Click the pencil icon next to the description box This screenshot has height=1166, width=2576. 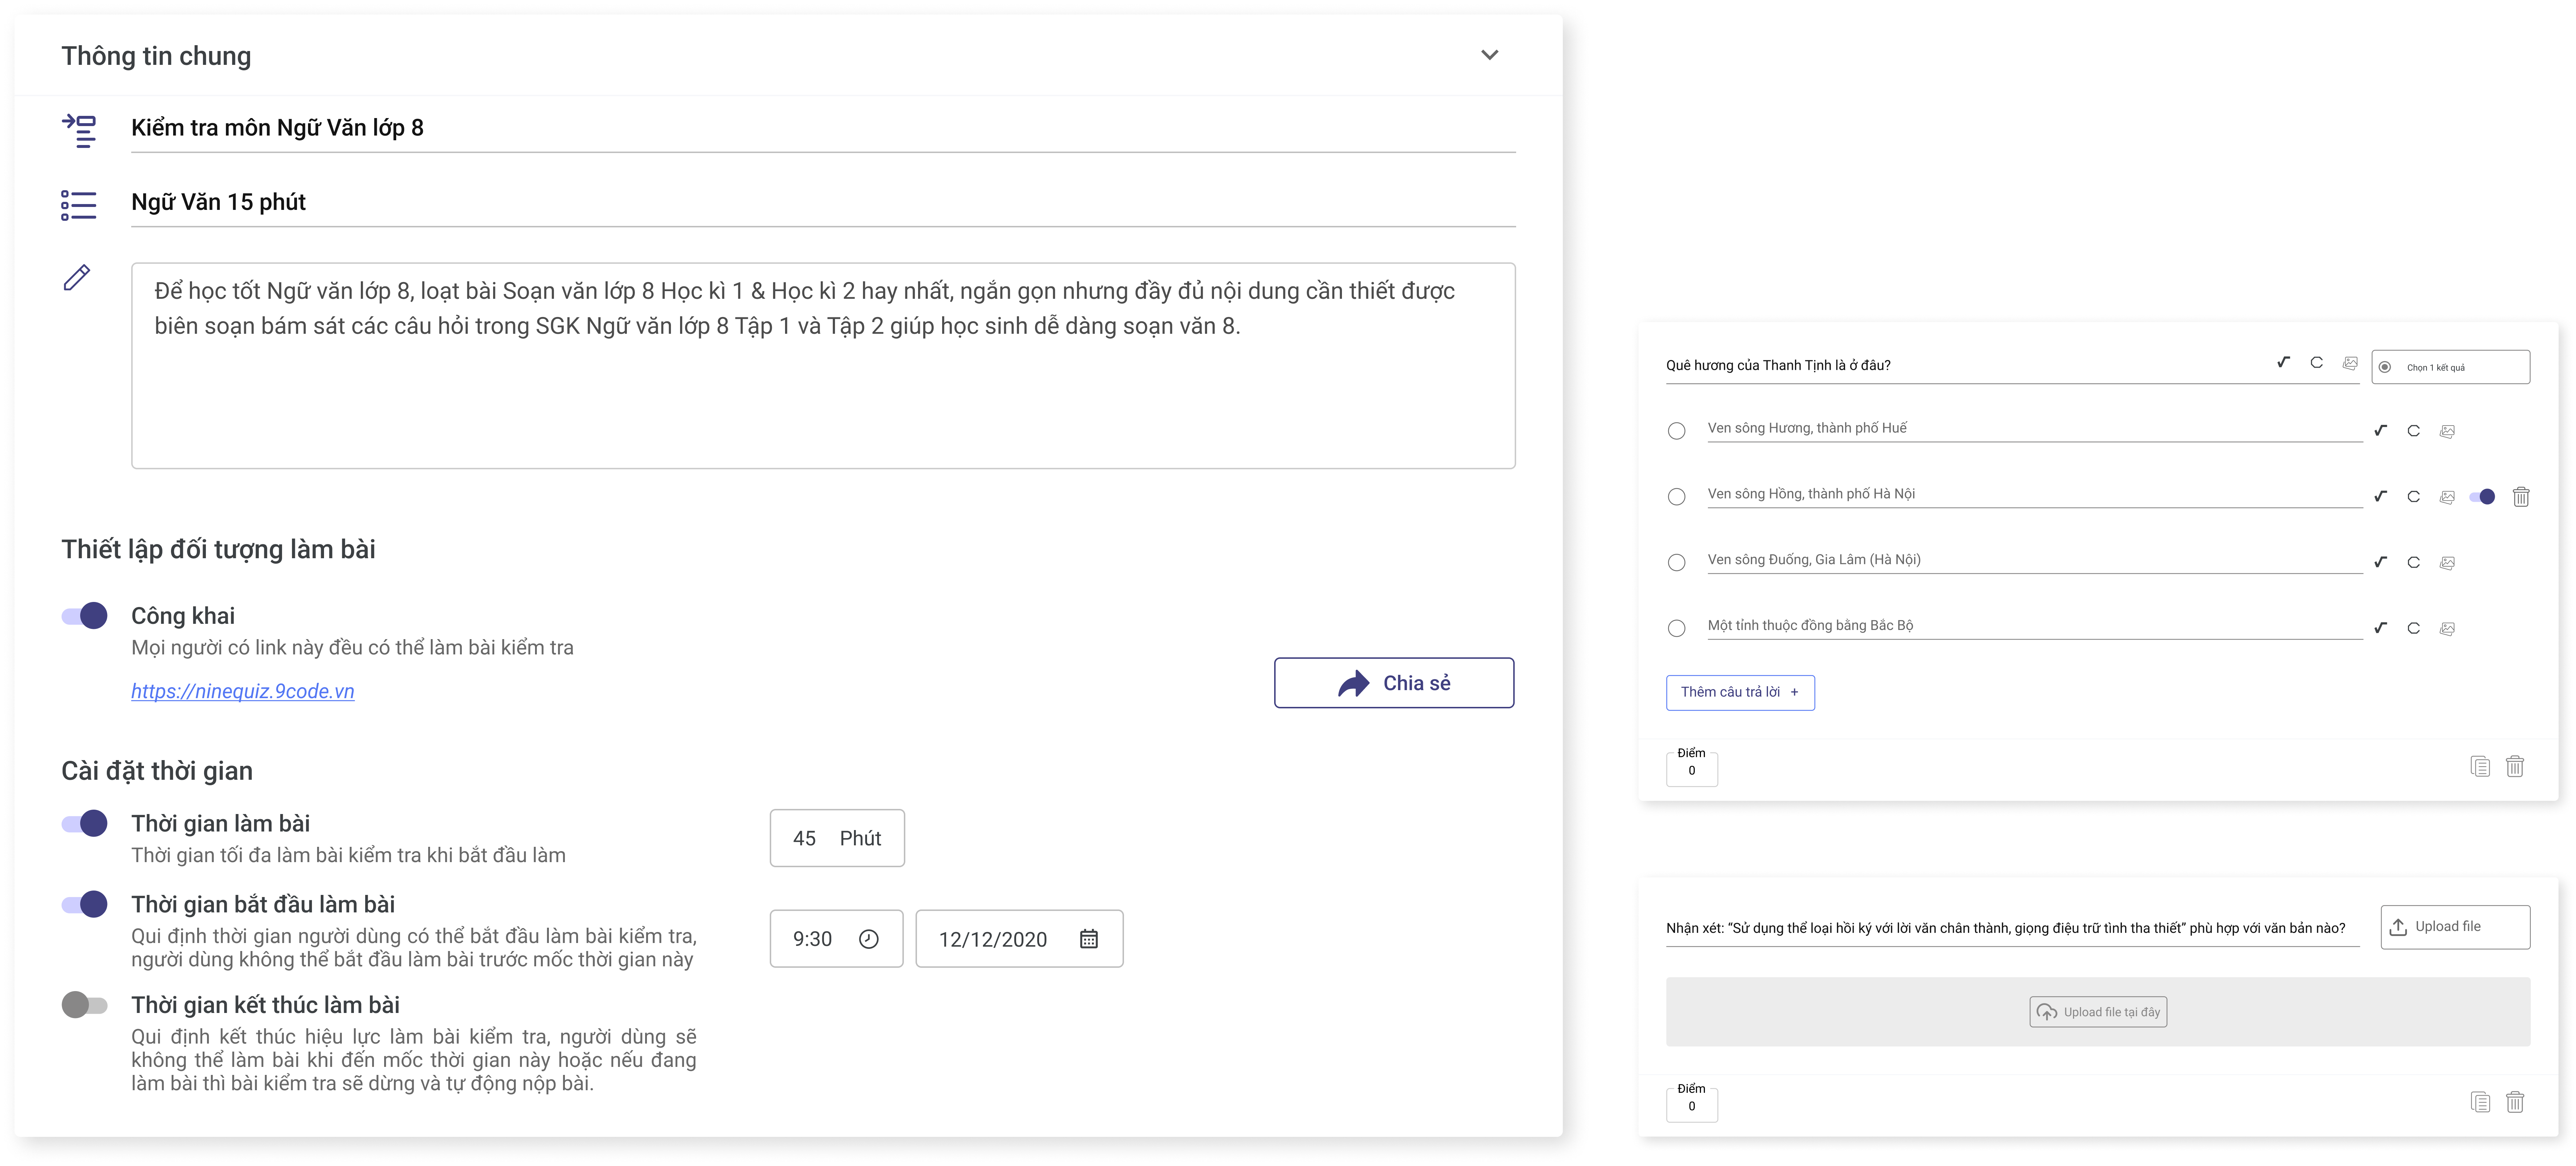pyautogui.click(x=77, y=277)
